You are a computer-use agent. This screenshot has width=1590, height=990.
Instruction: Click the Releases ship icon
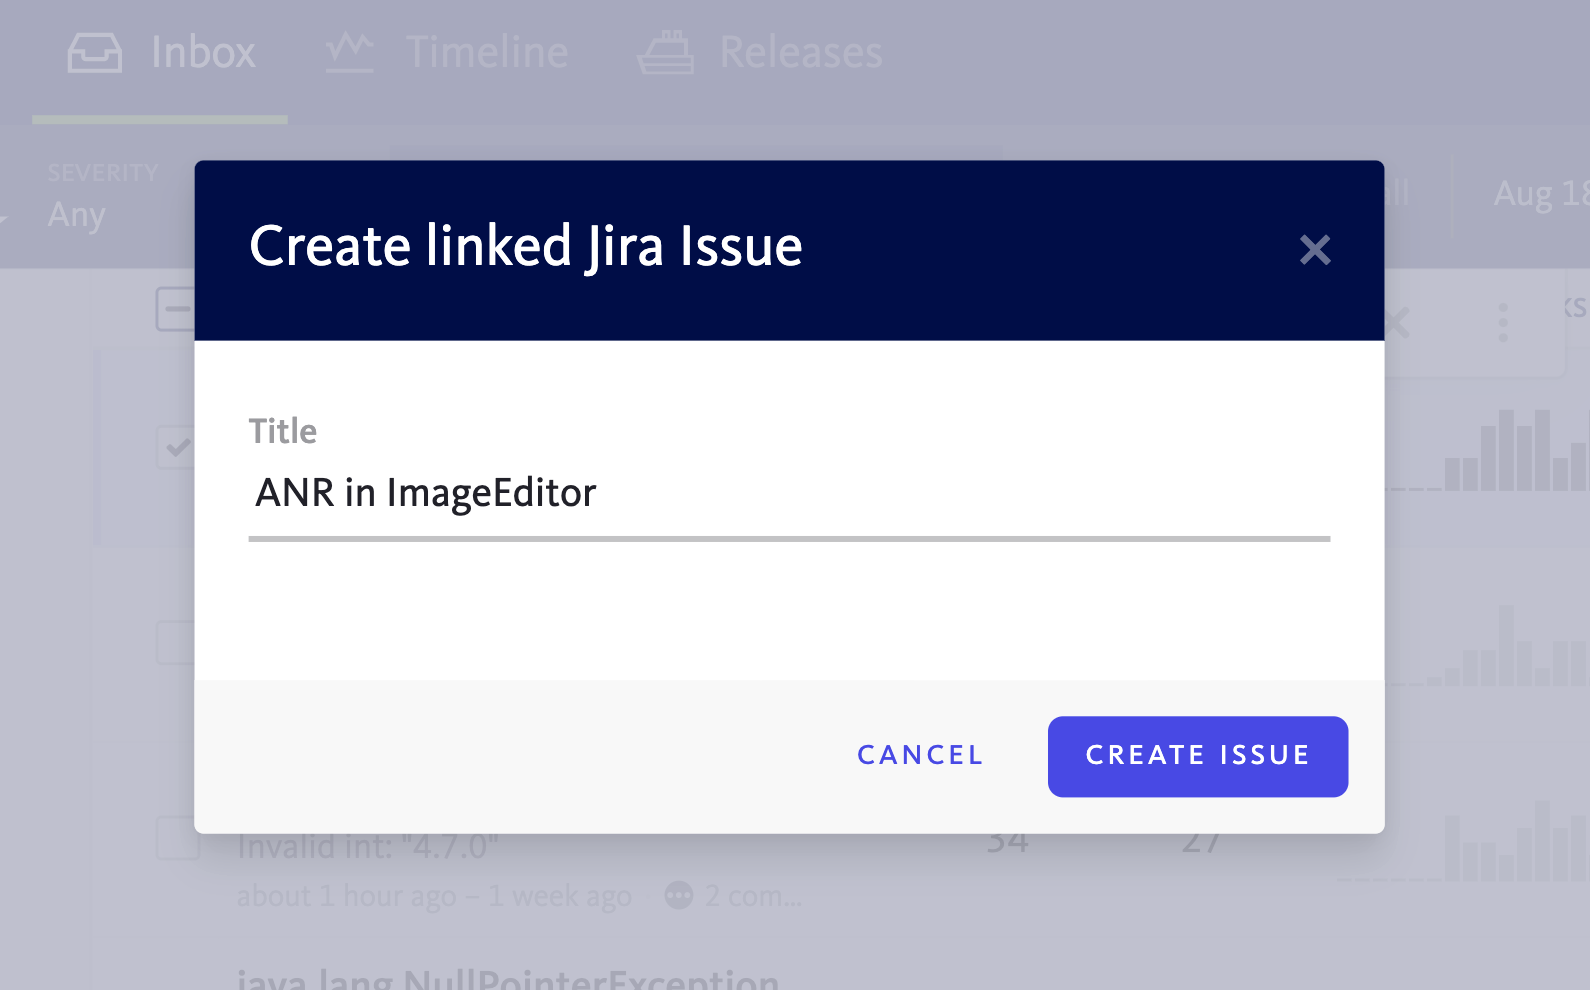click(x=665, y=53)
